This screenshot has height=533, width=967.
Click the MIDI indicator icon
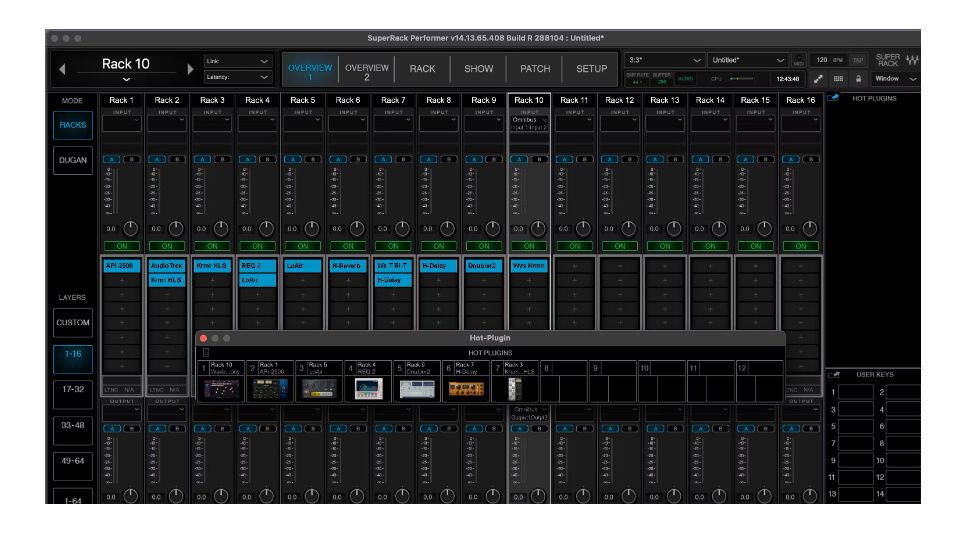799,60
